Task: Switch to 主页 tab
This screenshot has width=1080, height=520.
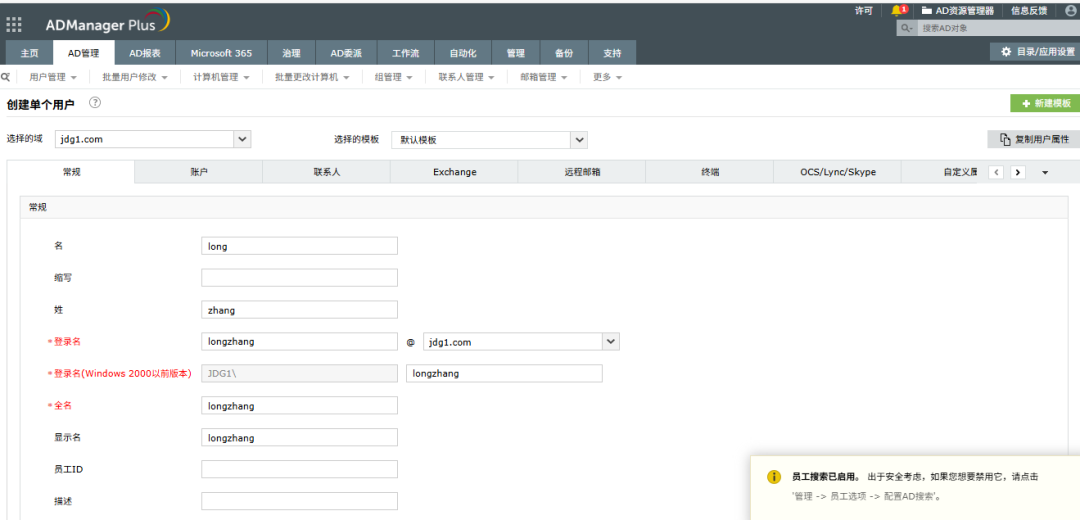Action: [x=30, y=53]
